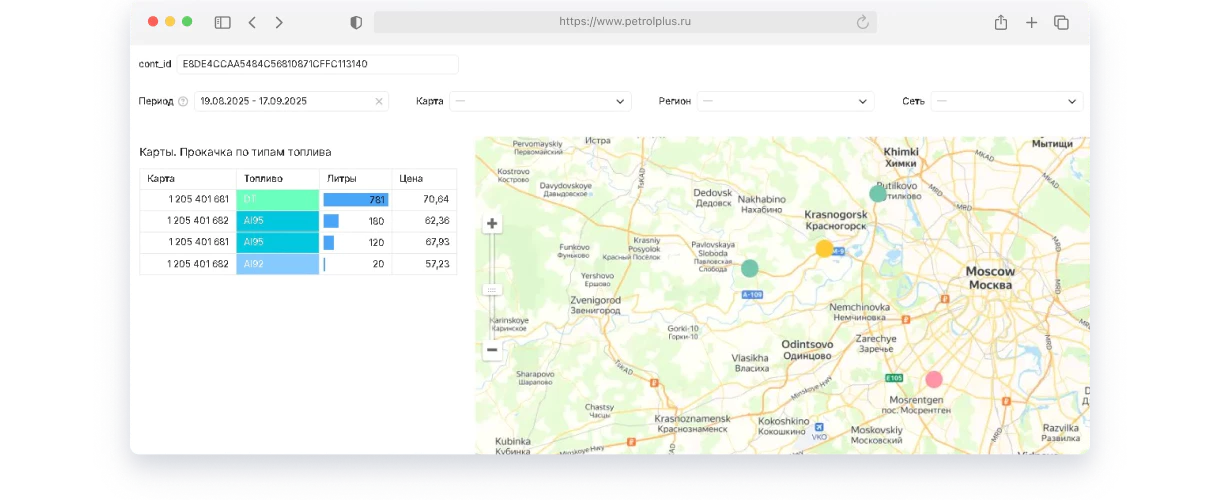Show tab overview icon
This screenshot has width=1220, height=500.
[1062, 22]
